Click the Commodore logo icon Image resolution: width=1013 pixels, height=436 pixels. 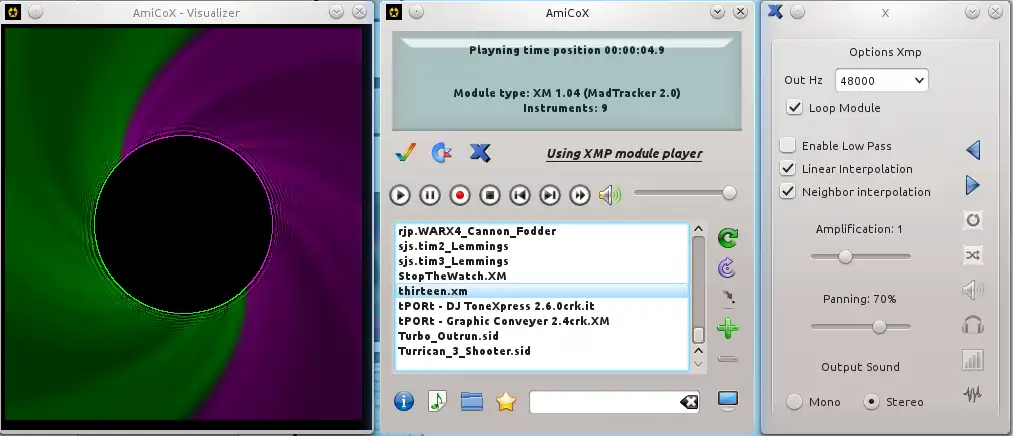pos(442,153)
